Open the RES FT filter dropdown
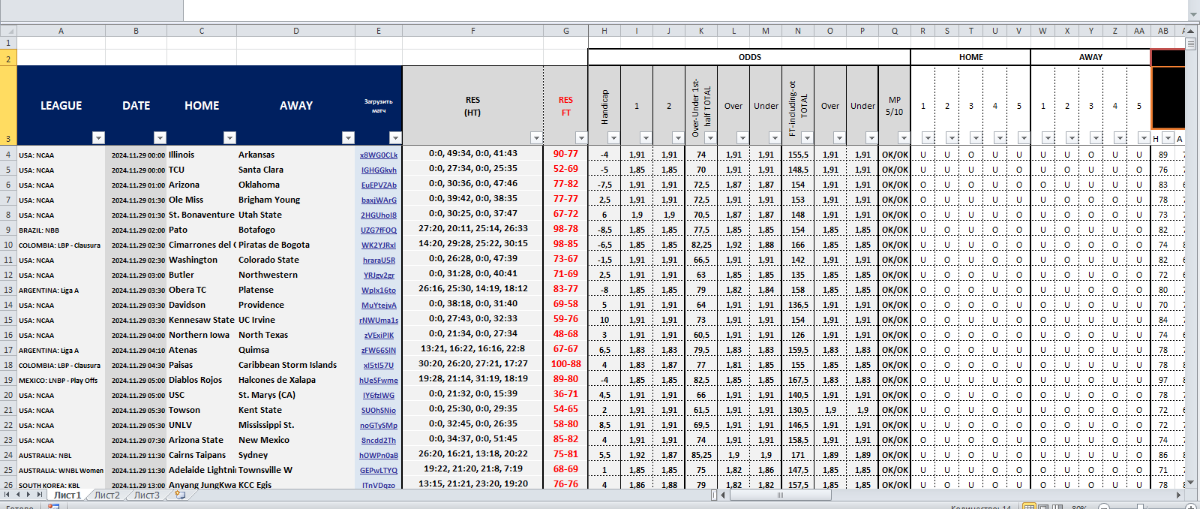 click(578, 138)
